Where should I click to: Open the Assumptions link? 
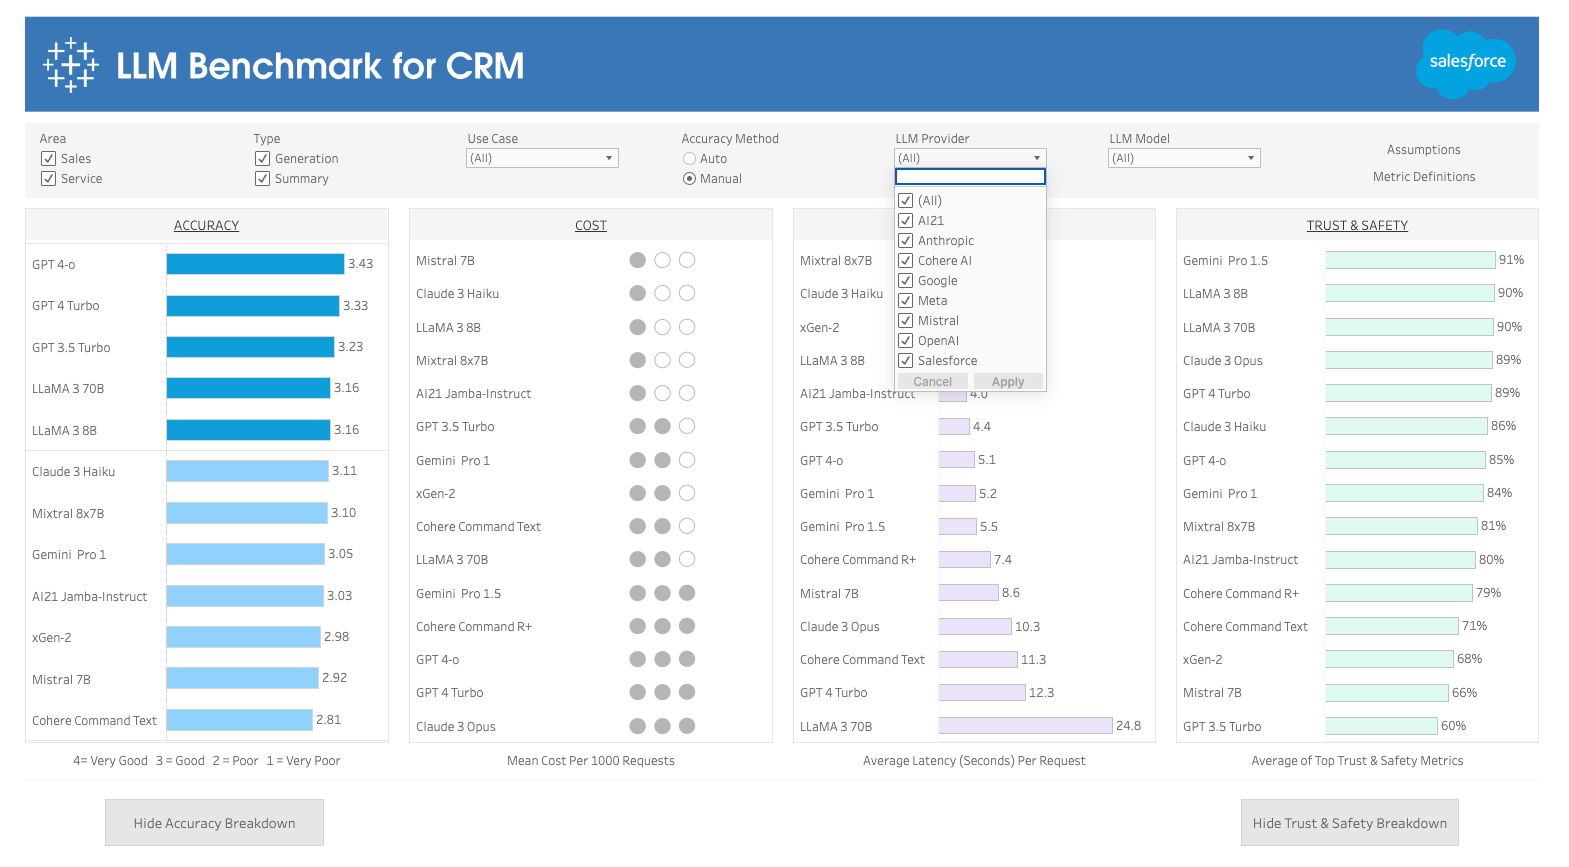pos(1423,149)
